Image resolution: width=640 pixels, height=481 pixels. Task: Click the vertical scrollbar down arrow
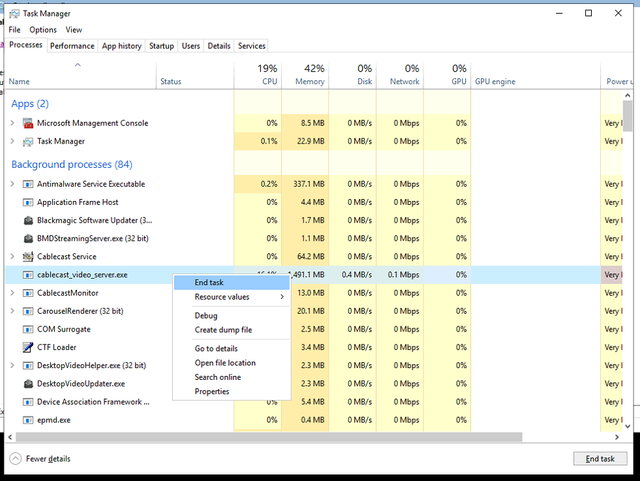click(628, 426)
